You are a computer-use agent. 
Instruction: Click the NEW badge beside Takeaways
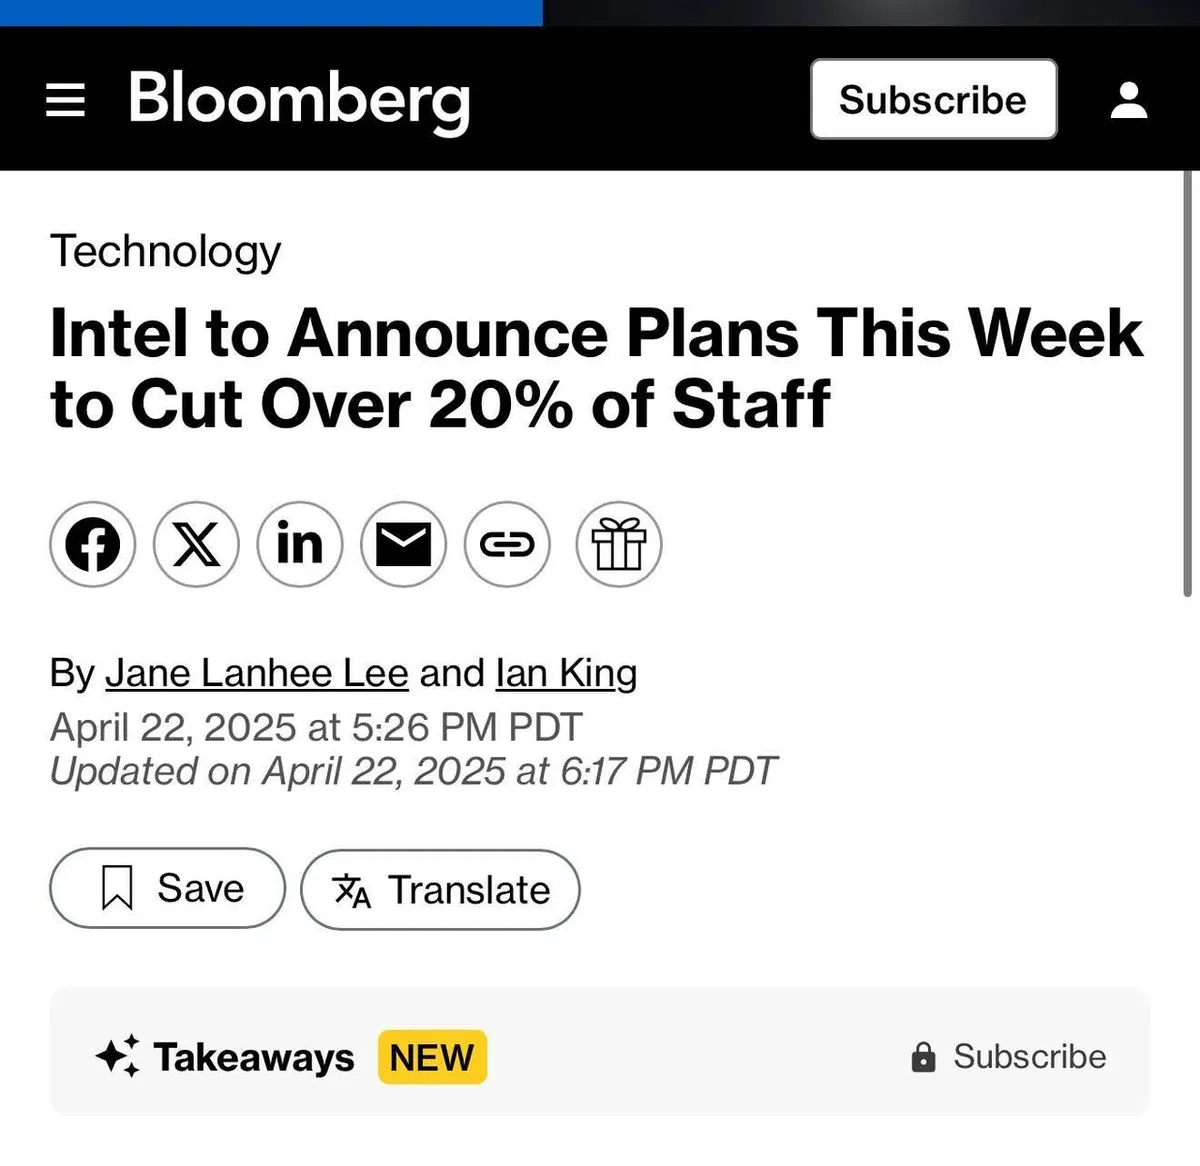pyautogui.click(x=432, y=1057)
